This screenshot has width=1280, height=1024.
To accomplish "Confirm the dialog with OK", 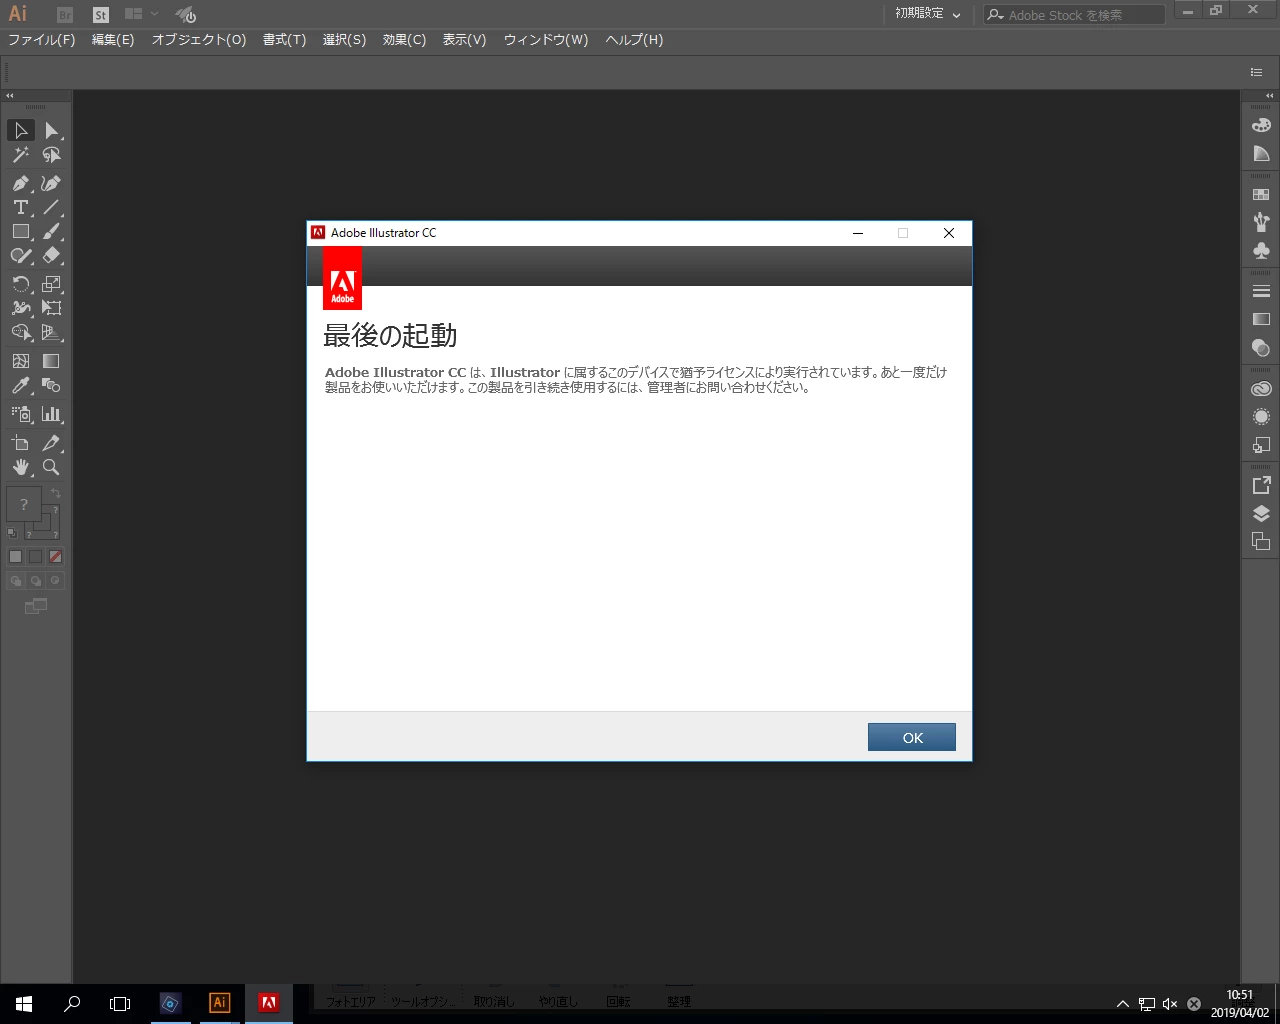I will [x=912, y=737].
